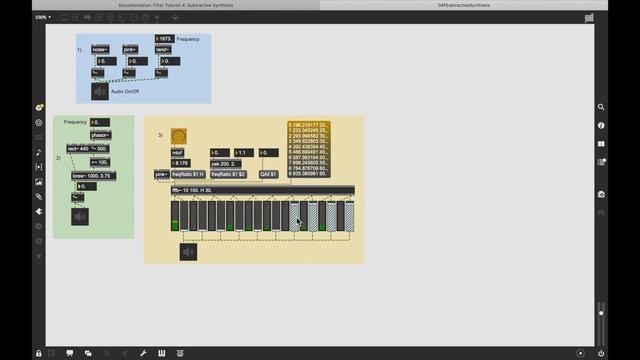Click the QAll $1 message box

point(269,174)
